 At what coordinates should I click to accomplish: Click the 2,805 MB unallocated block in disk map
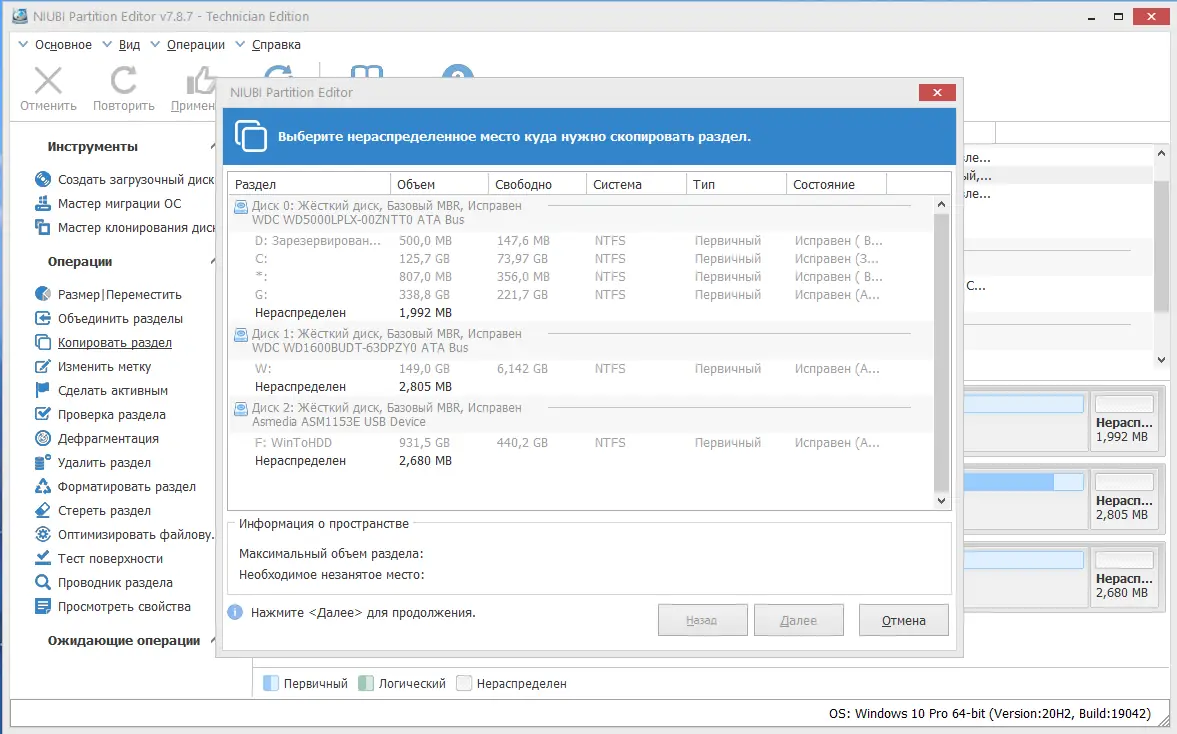[x=1124, y=498]
